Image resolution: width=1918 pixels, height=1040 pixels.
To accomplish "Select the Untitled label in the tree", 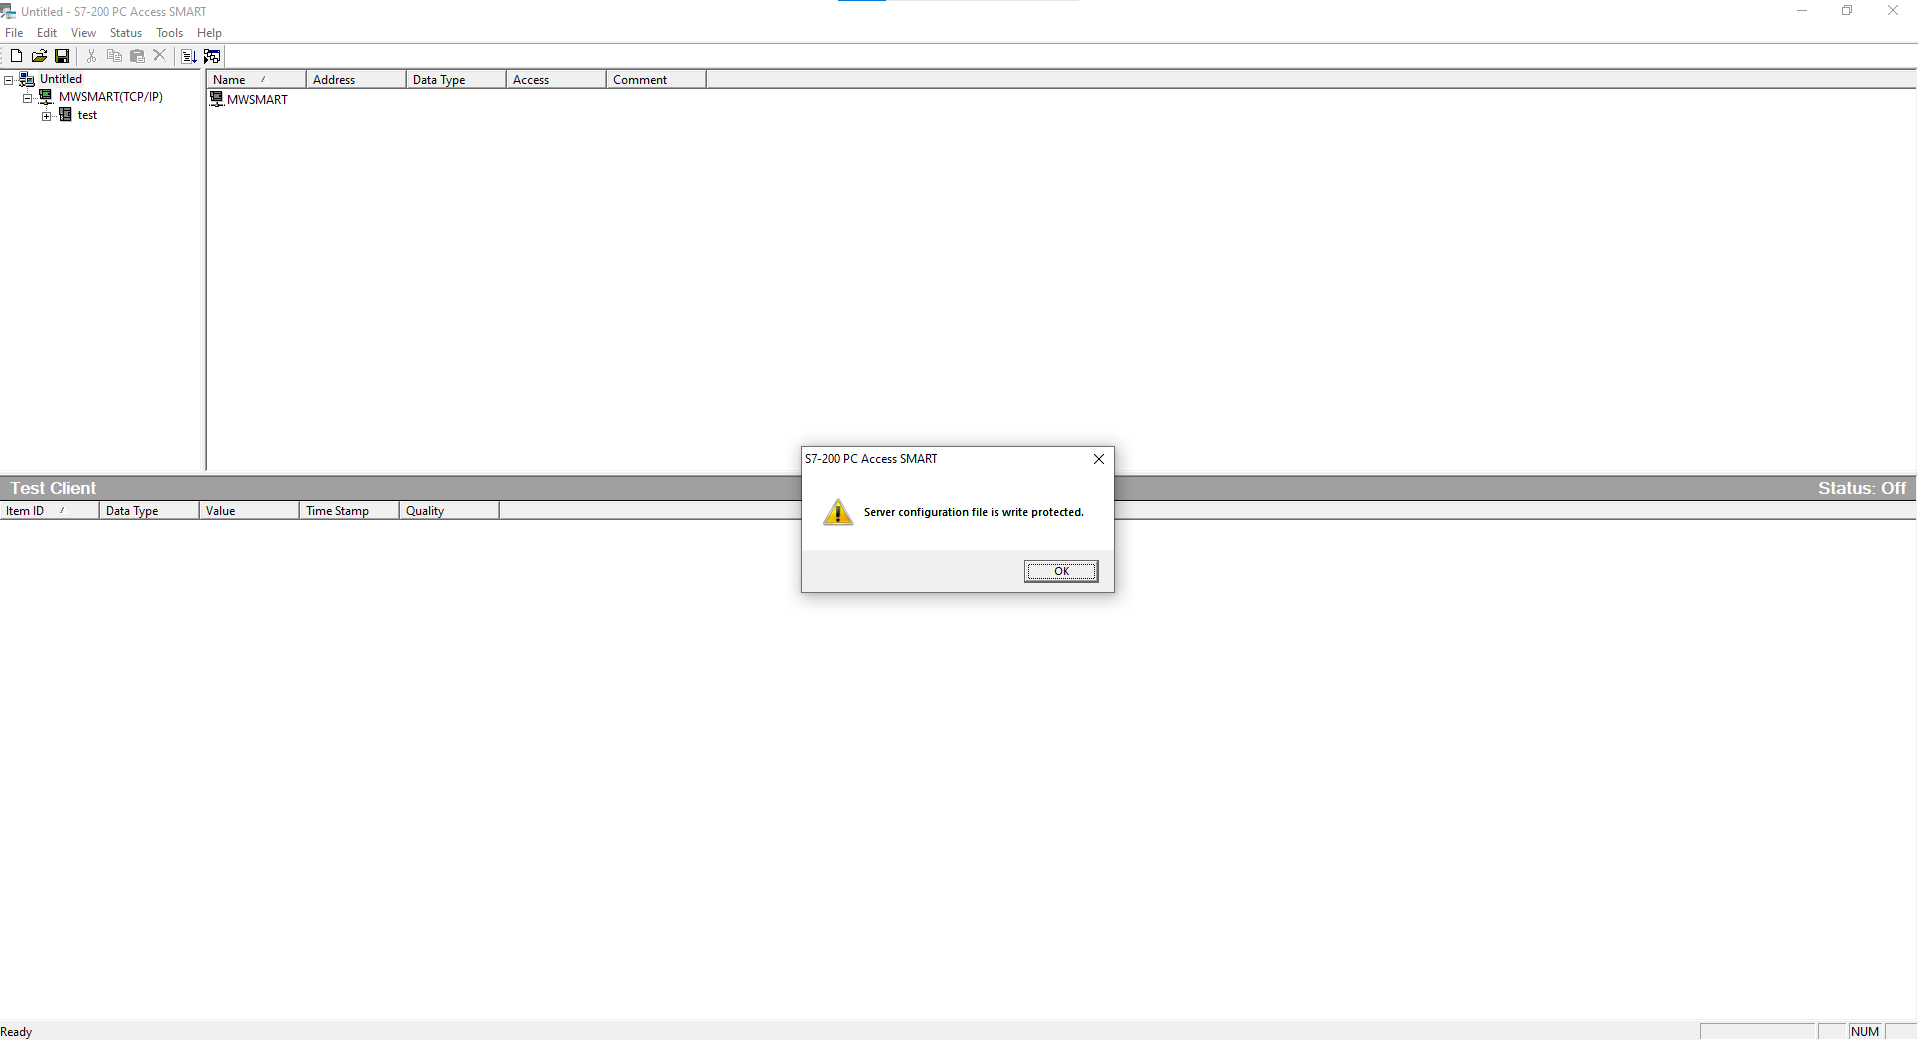I will pyautogui.click(x=61, y=79).
